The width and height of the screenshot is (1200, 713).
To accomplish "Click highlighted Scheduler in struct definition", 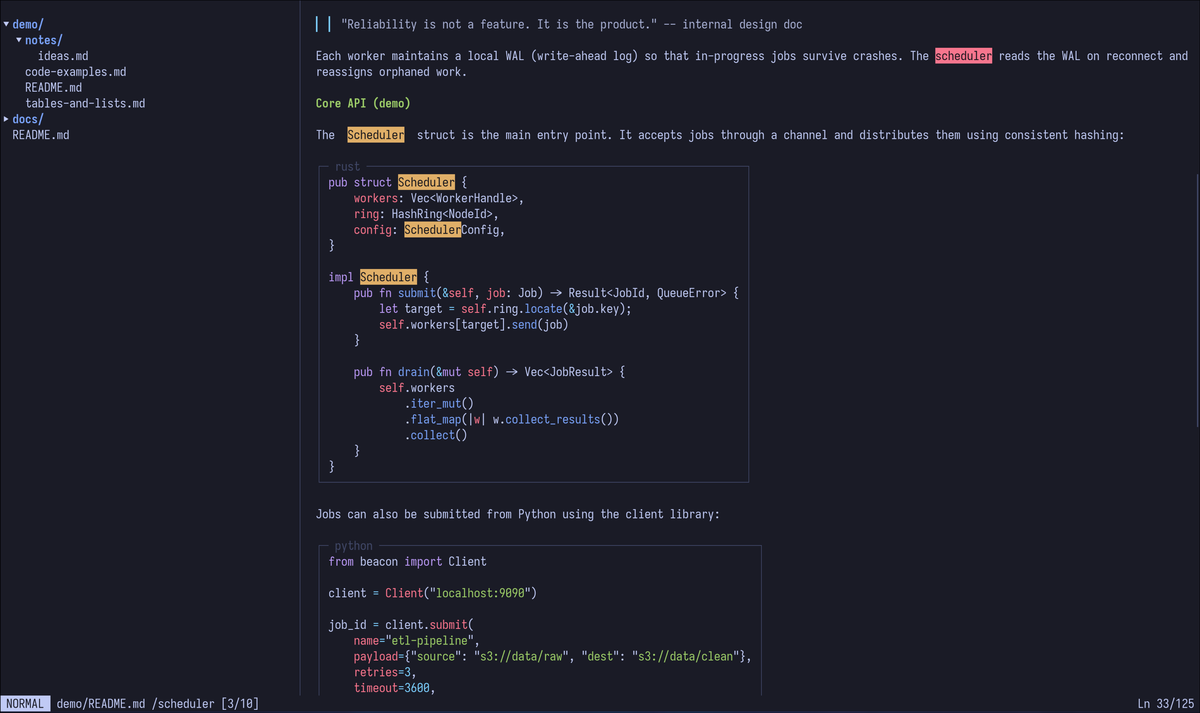I will point(426,182).
